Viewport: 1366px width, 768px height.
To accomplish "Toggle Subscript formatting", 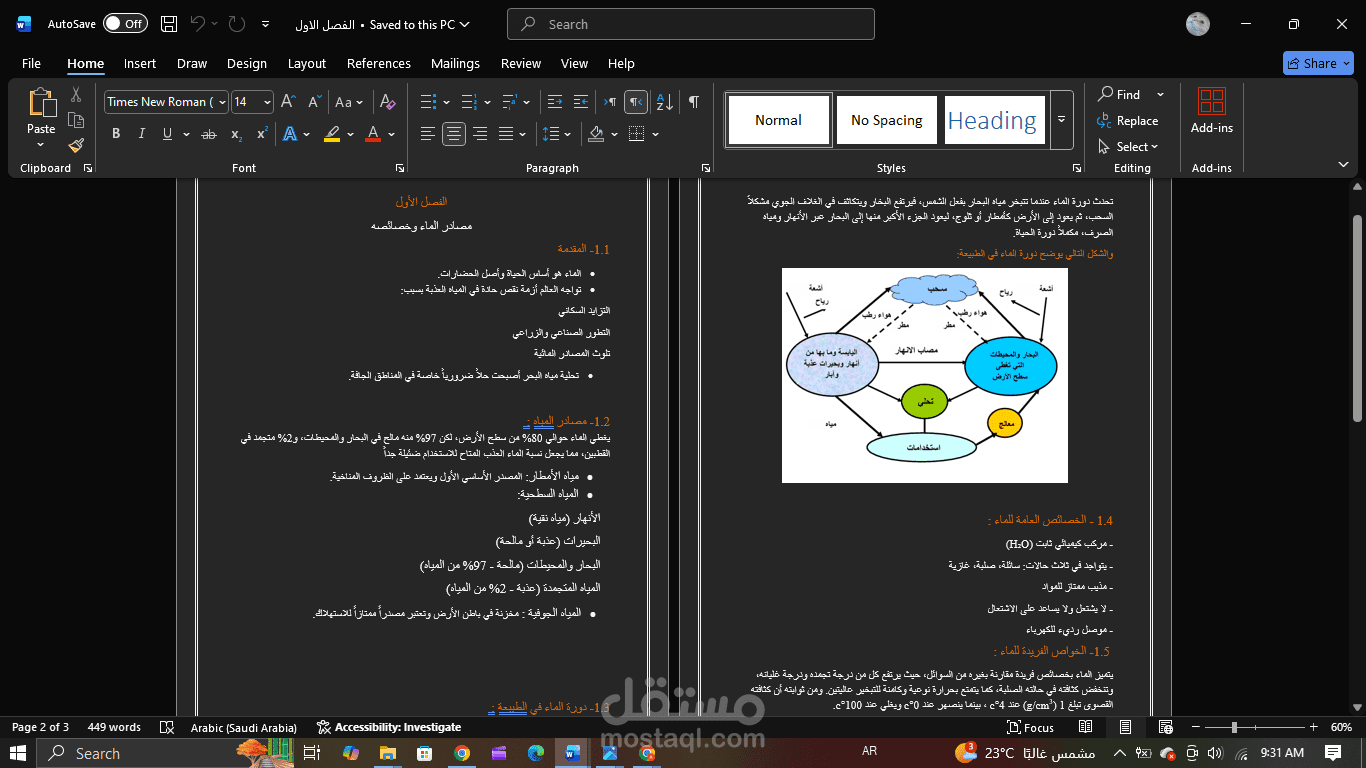I will [x=236, y=134].
